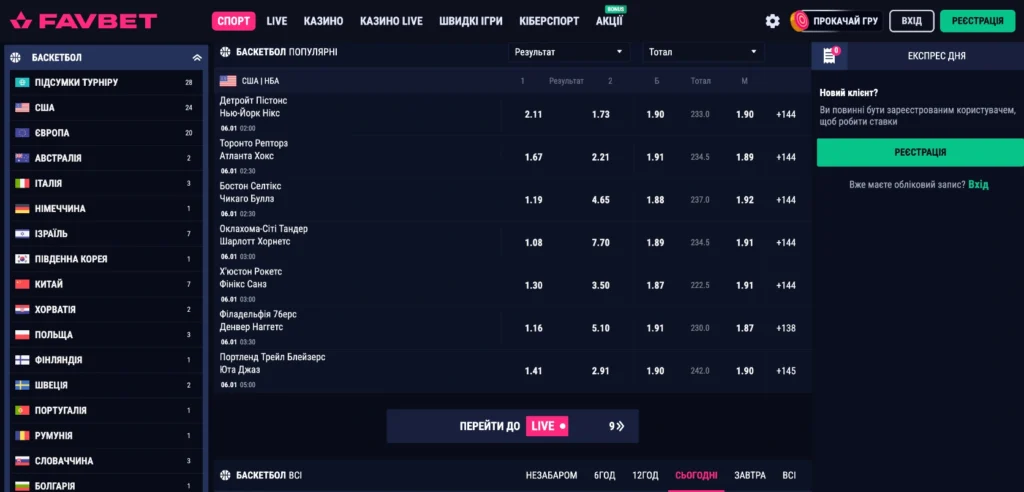Image resolution: width=1024 pixels, height=492 pixels.
Task: Switch to the КАЗИНО LIVE tab
Action: tap(391, 21)
